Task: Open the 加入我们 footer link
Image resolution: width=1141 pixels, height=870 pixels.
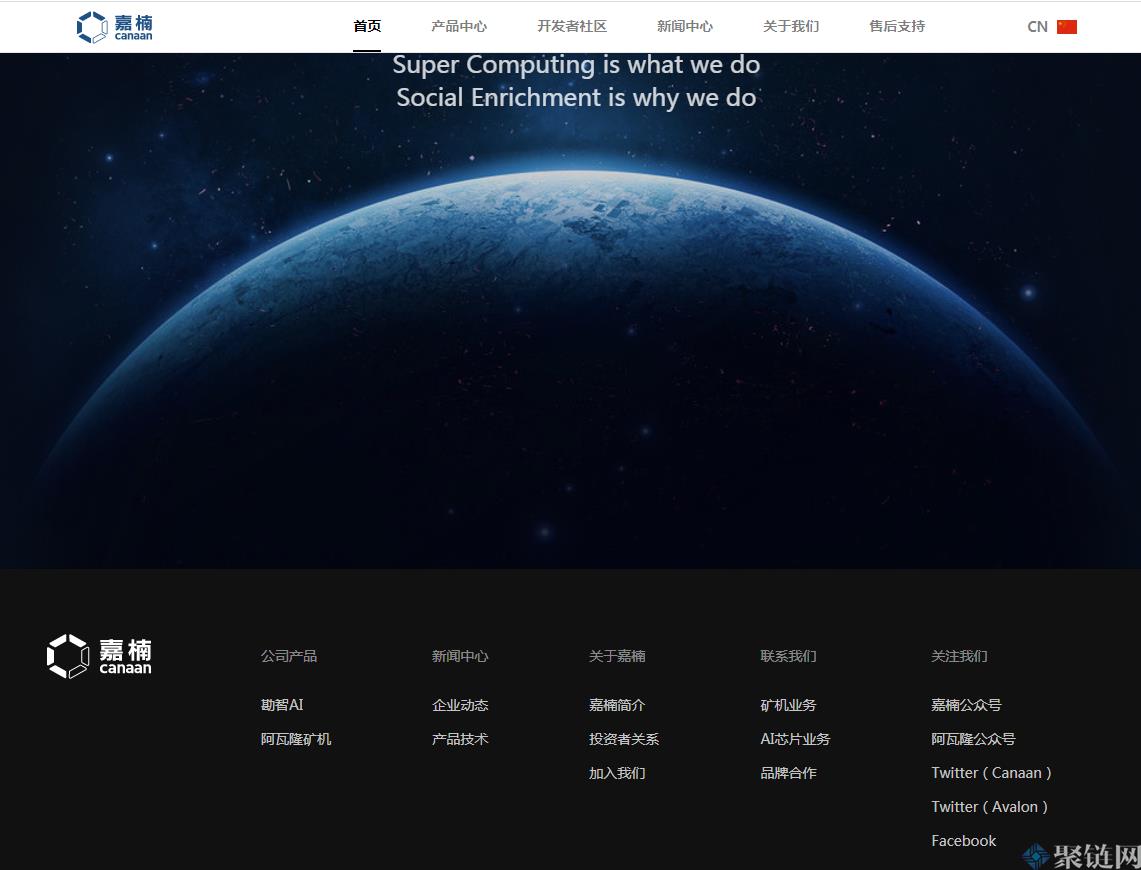Action: pyautogui.click(x=616, y=773)
